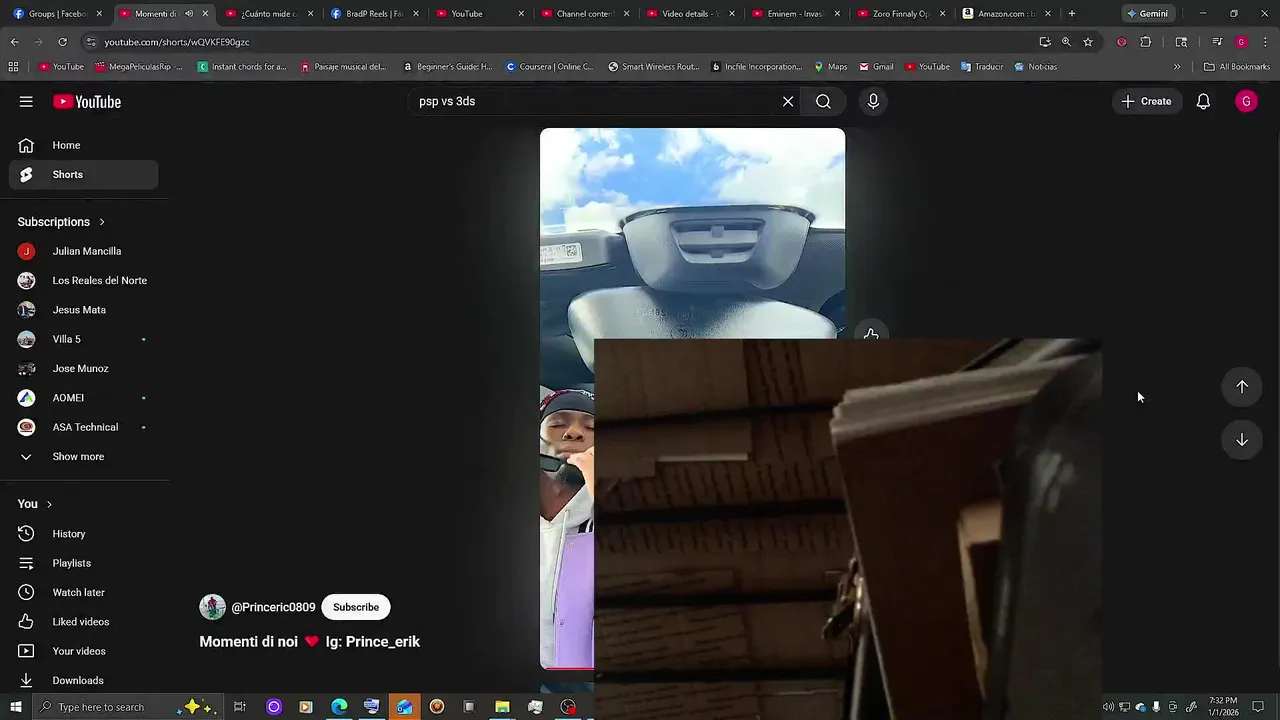Expand the You section
The height and width of the screenshot is (720, 1280).
[35, 504]
